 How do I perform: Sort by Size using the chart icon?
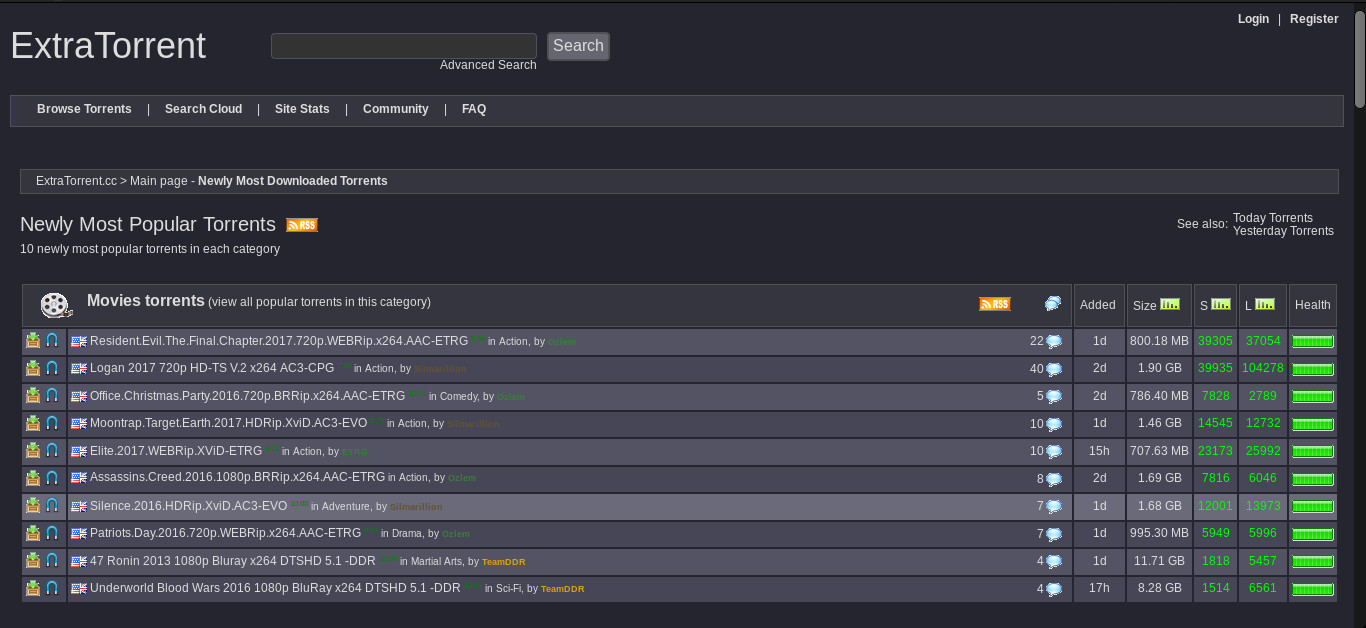(x=1169, y=304)
